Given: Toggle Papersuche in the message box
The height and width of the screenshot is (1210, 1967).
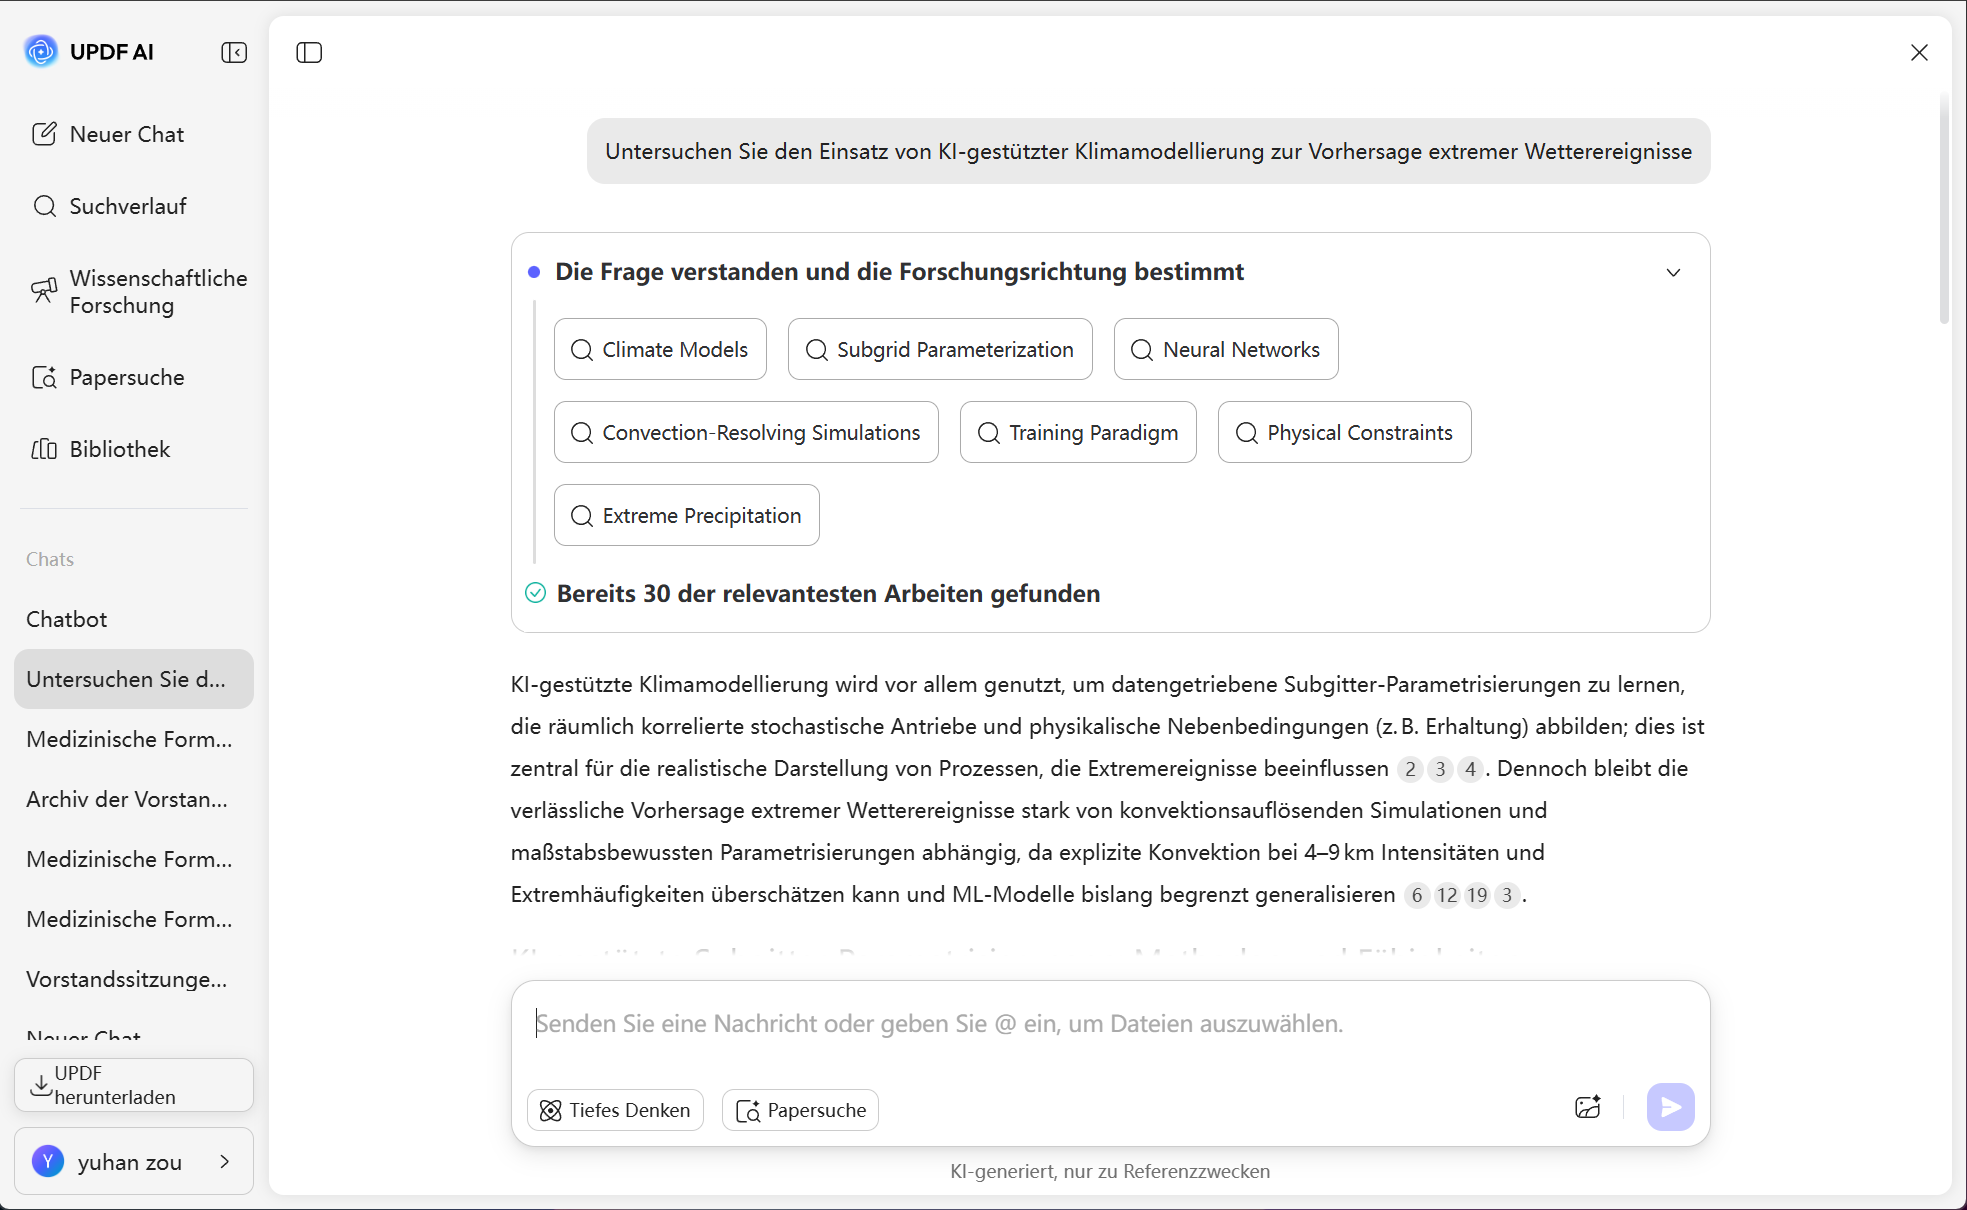Looking at the screenshot, I should click(x=800, y=1110).
